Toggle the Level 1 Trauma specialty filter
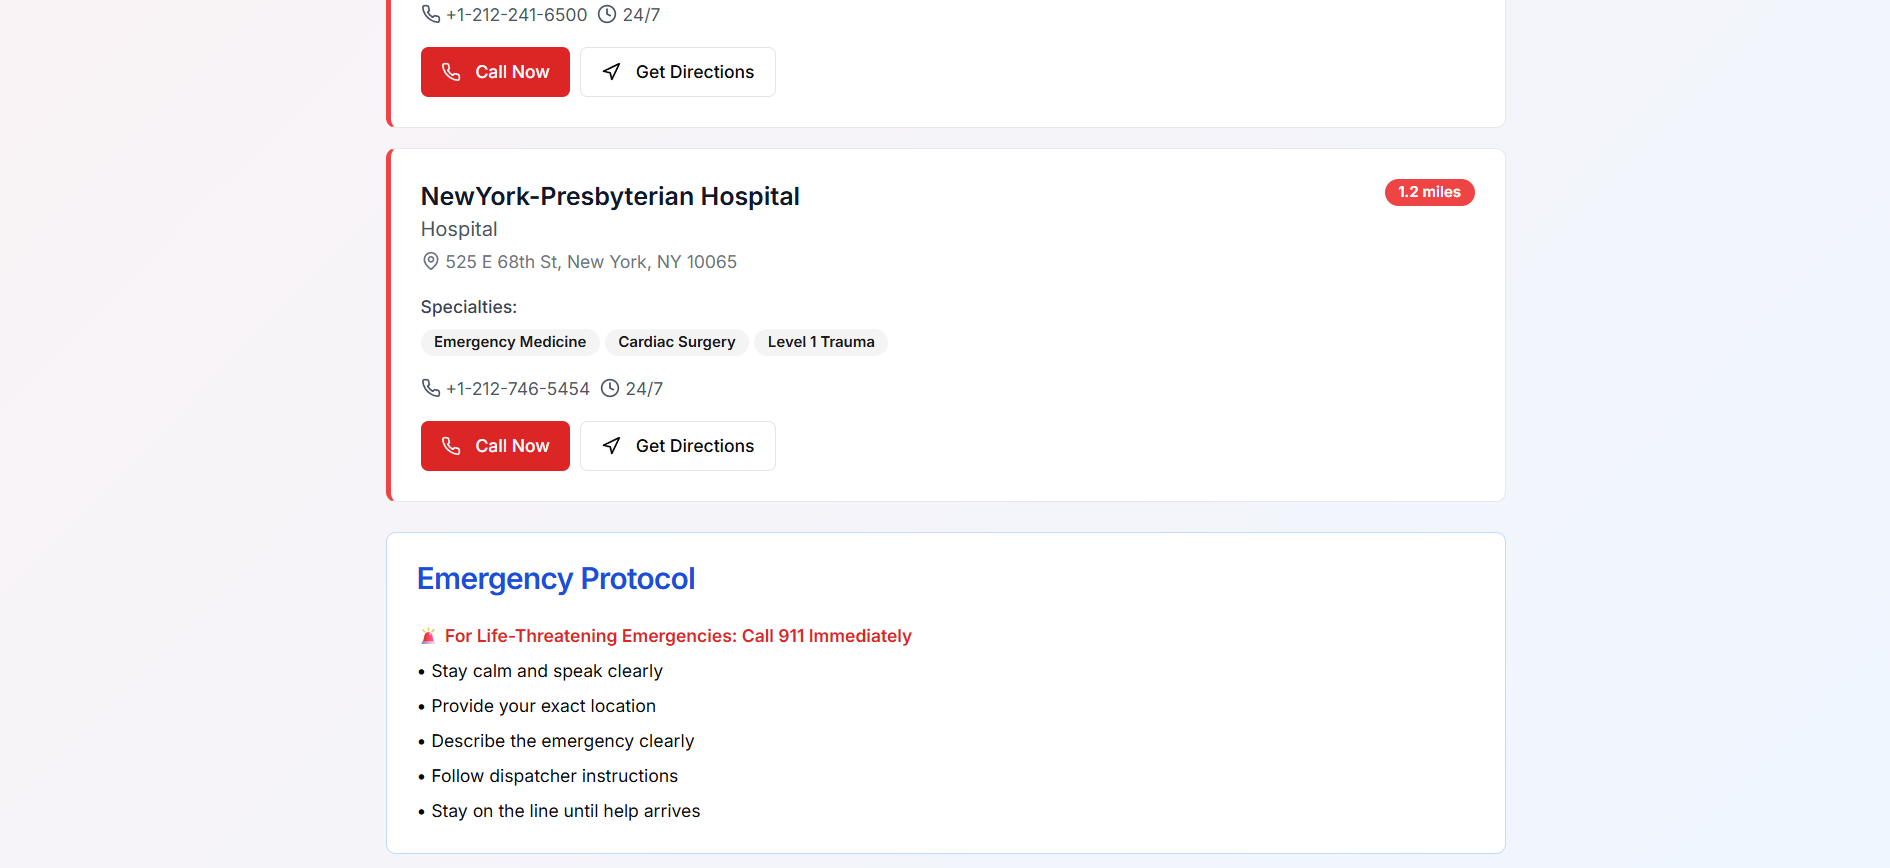 (821, 342)
